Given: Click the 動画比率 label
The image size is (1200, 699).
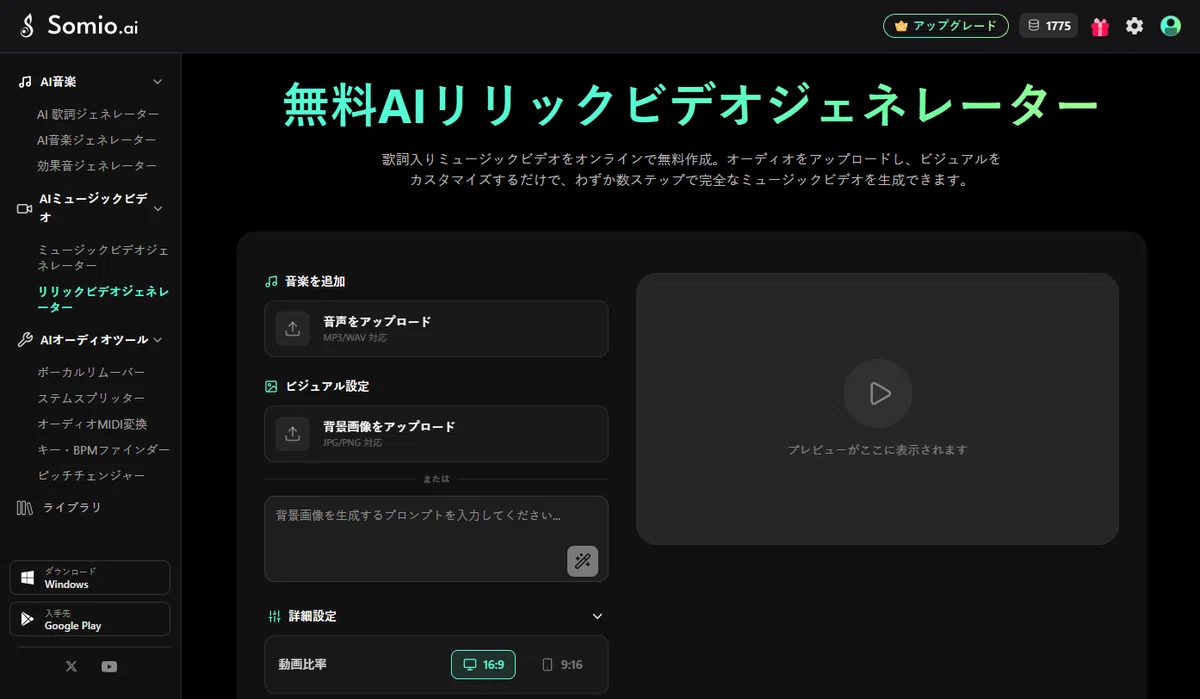Looking at the screenshot, I should pos(303,665).
